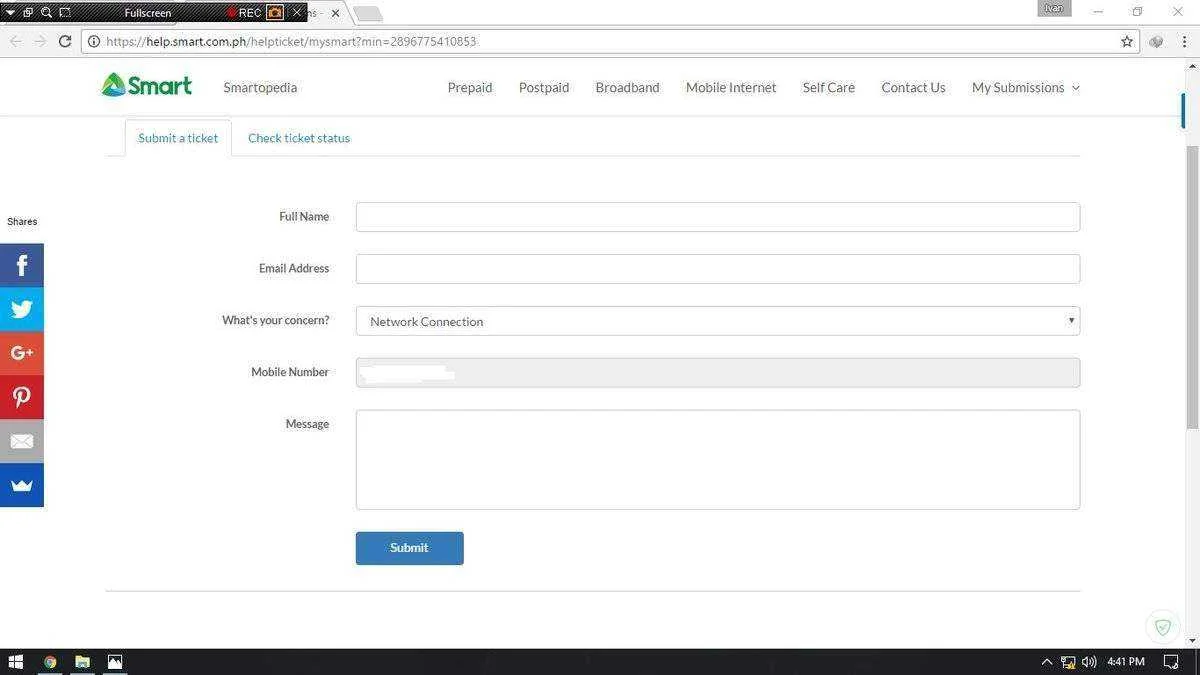The image size is (1200, 675).
Task: Open the Self Care menu item
Action: [829, 87]
